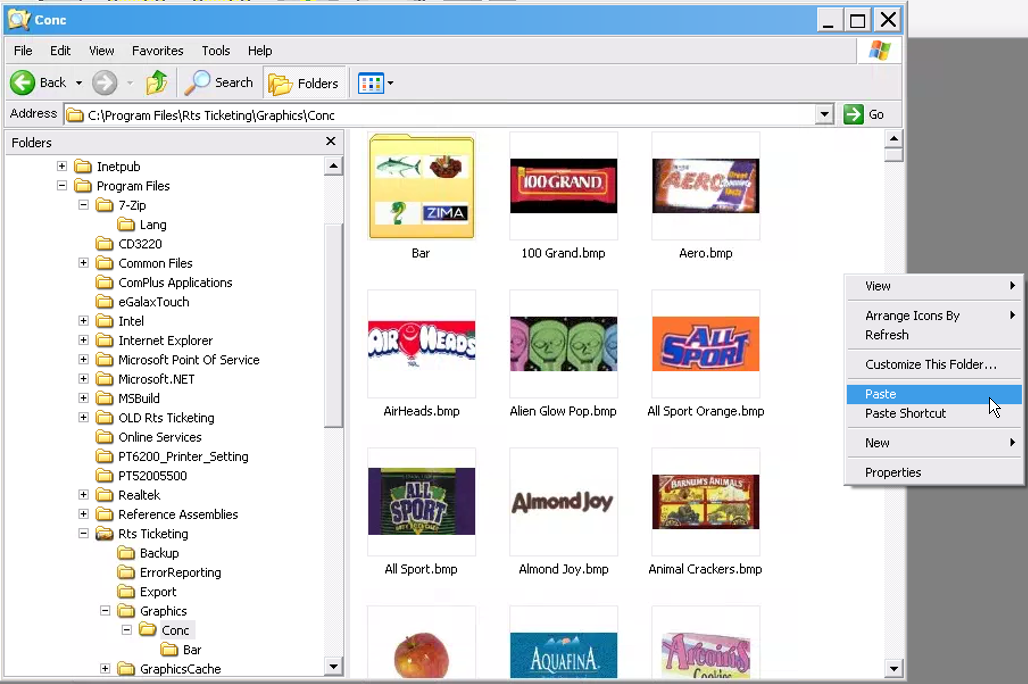
Task: Expand Microsoft Point Of Service node
Action: coord(83,359)
